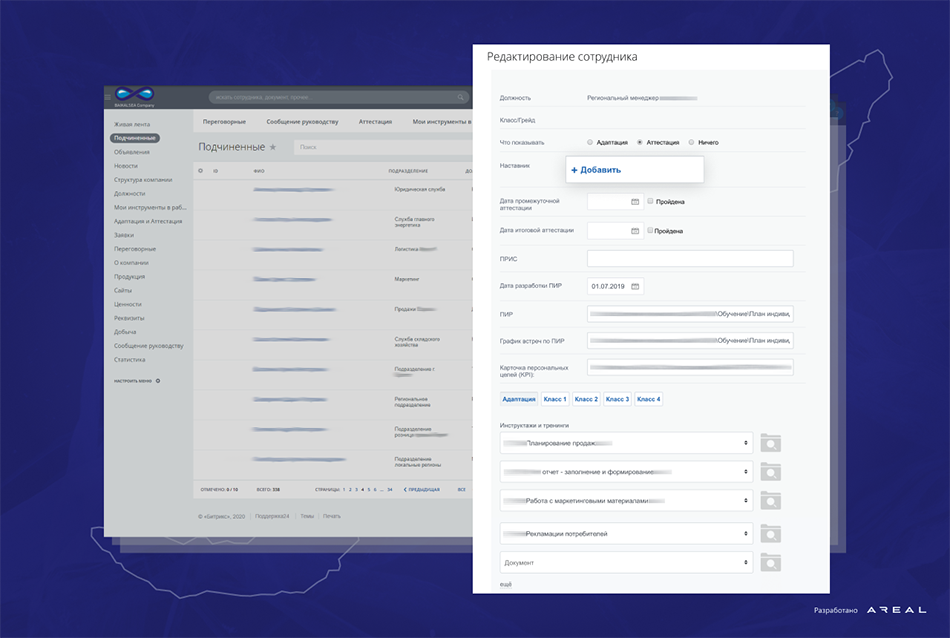The width and height of the screenshot is (950, 638).
Task: Open Мои инструменты in top navigation bar
Action: [x=442, y=122]
